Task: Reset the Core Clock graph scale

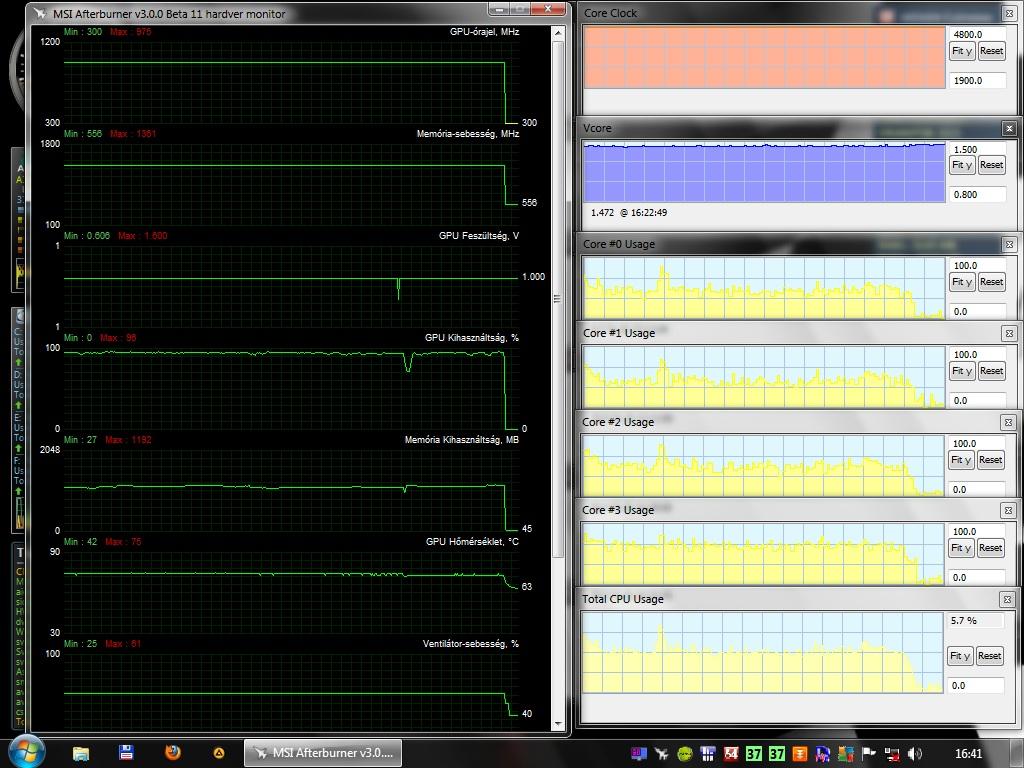Action: 991,51
